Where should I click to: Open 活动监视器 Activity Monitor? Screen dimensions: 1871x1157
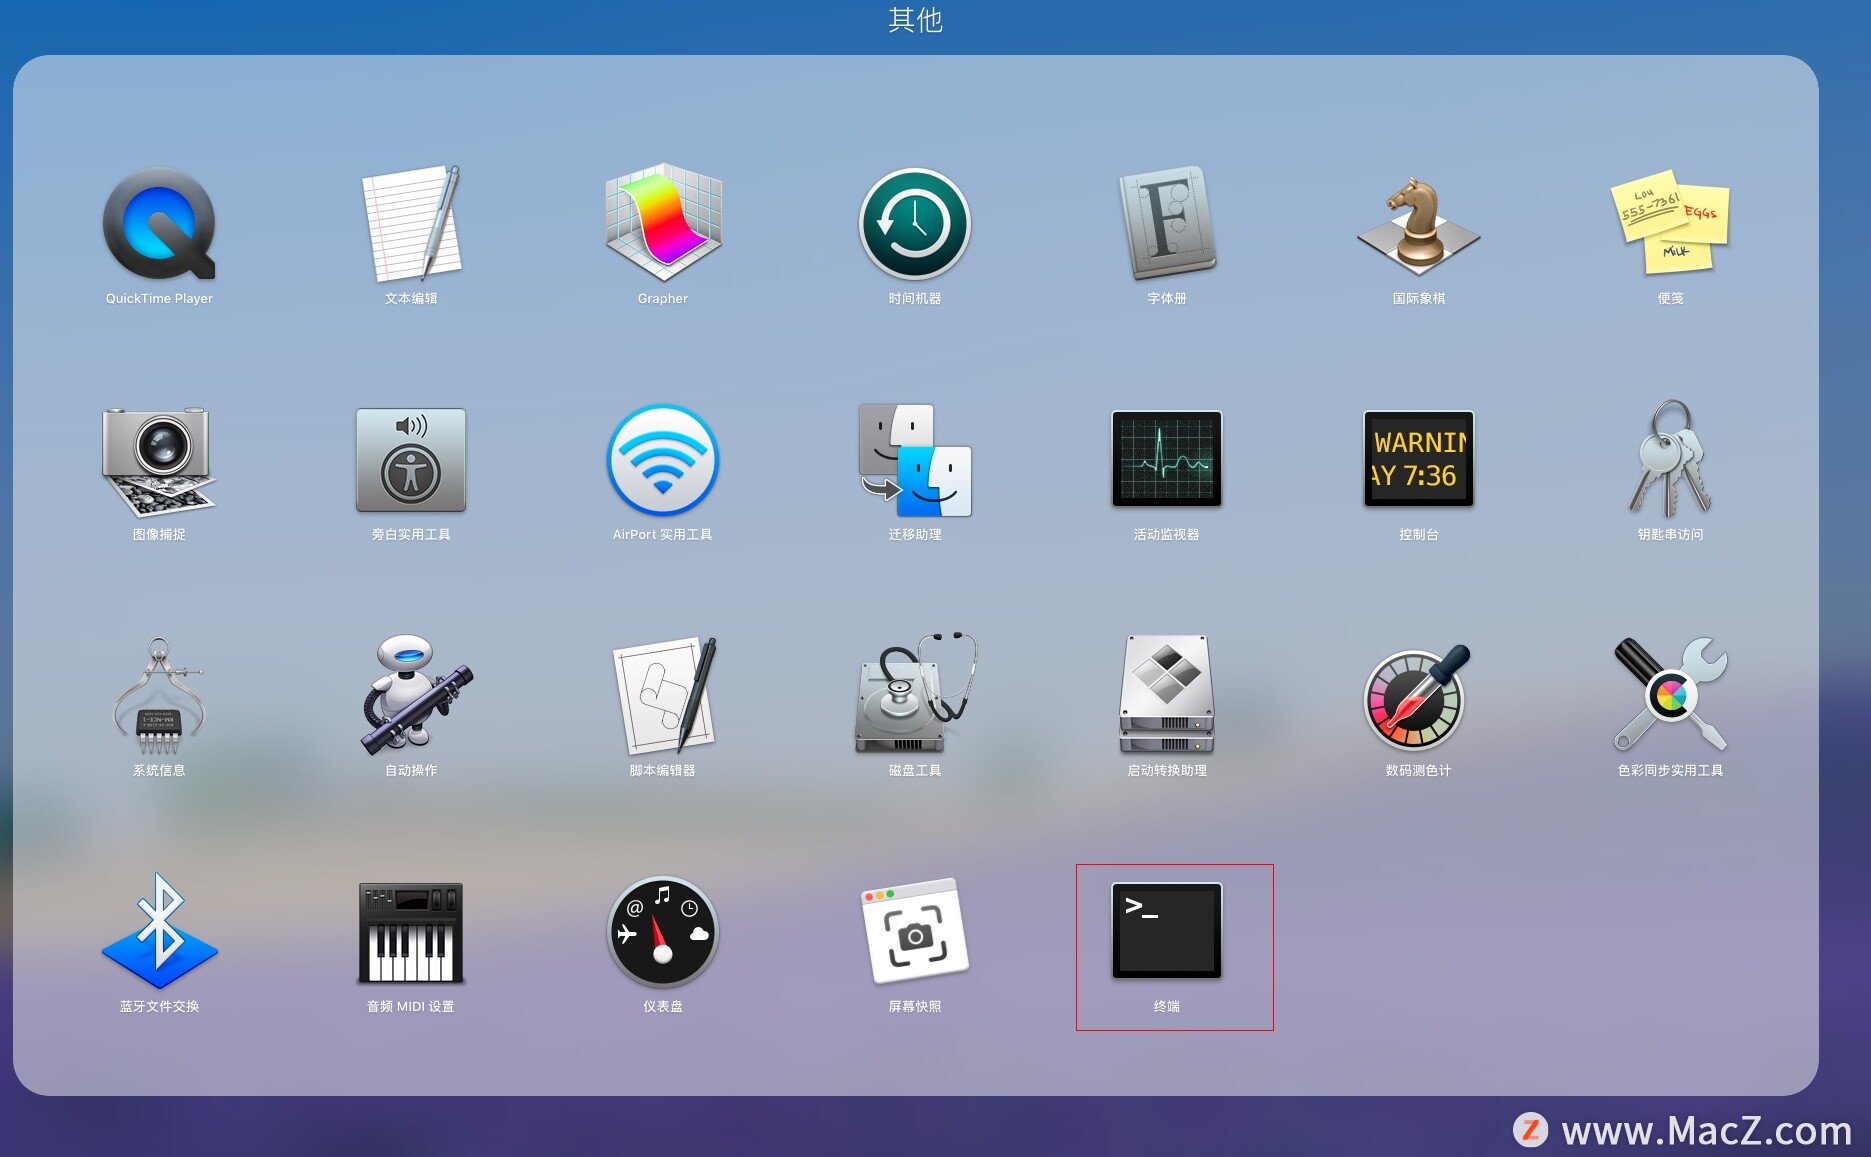coord(1167,459)
